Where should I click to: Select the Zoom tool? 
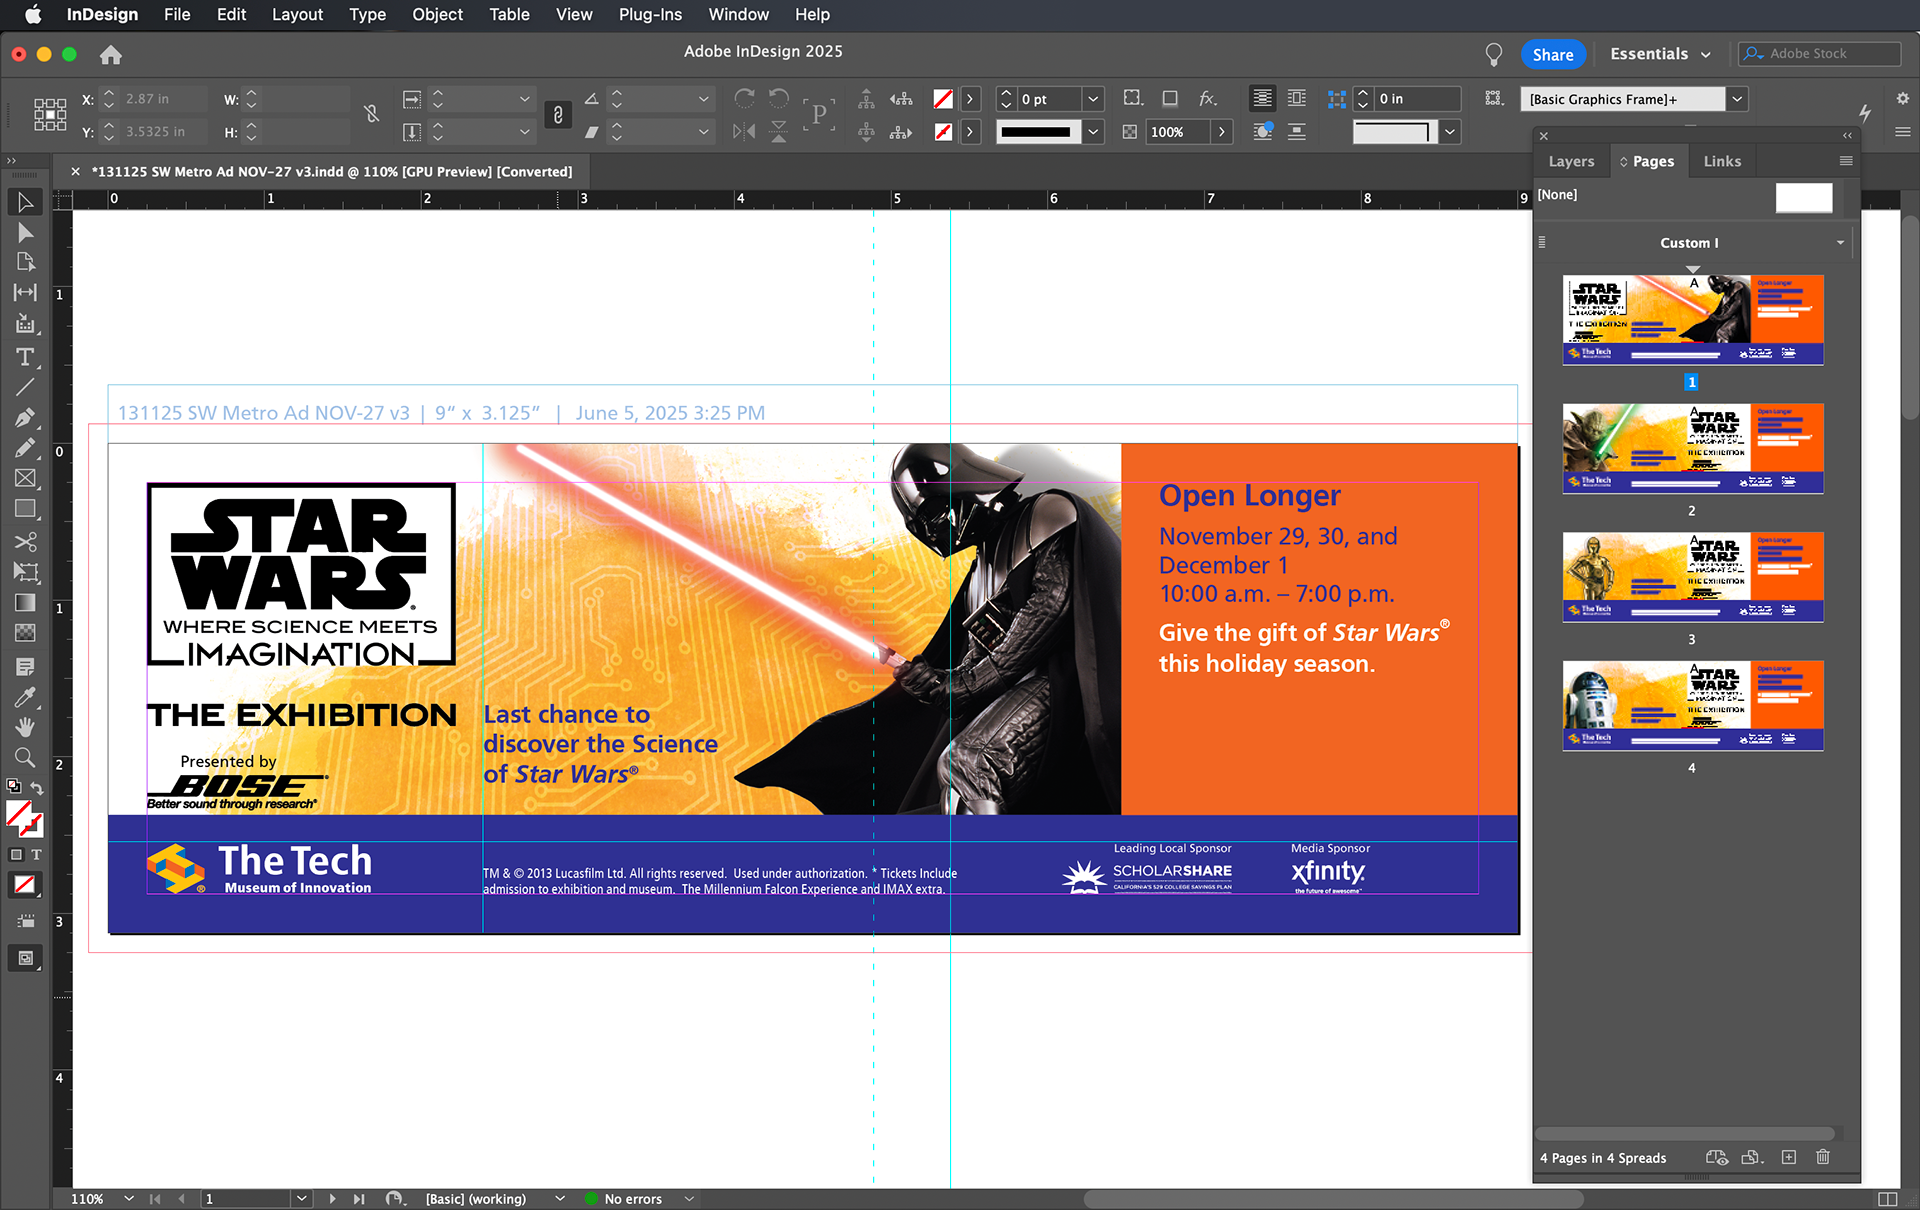pyautogui.click(x=25, y=757)
